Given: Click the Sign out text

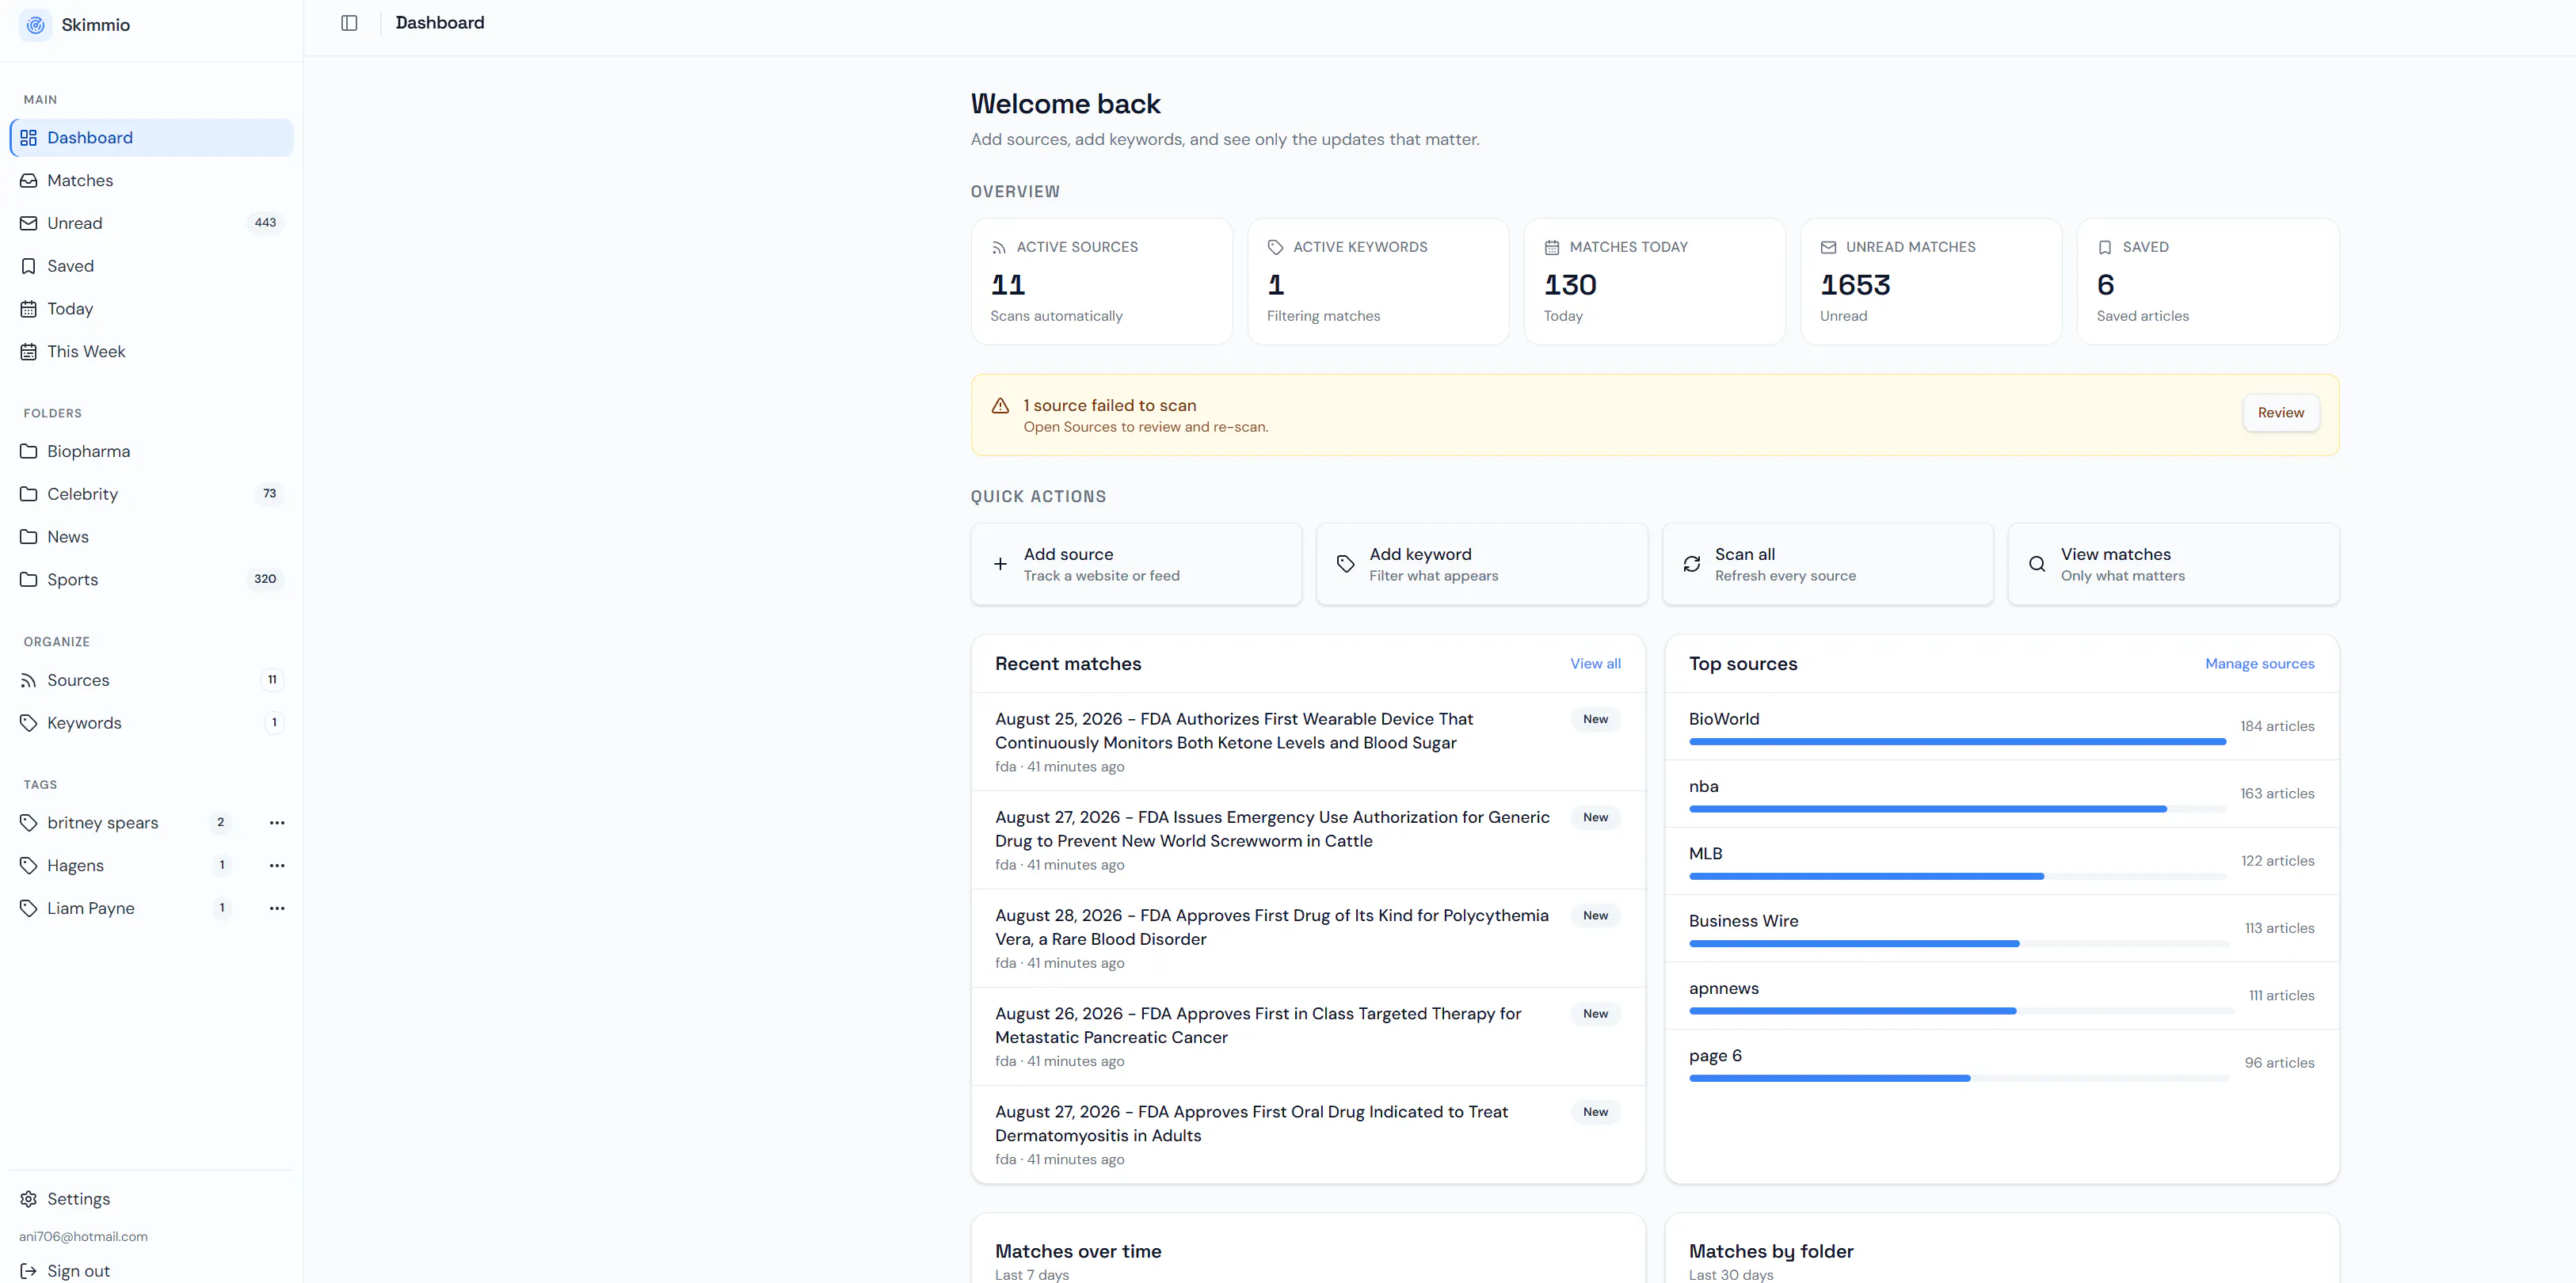Looking at the screenshot, I should tap(79, 1271).
